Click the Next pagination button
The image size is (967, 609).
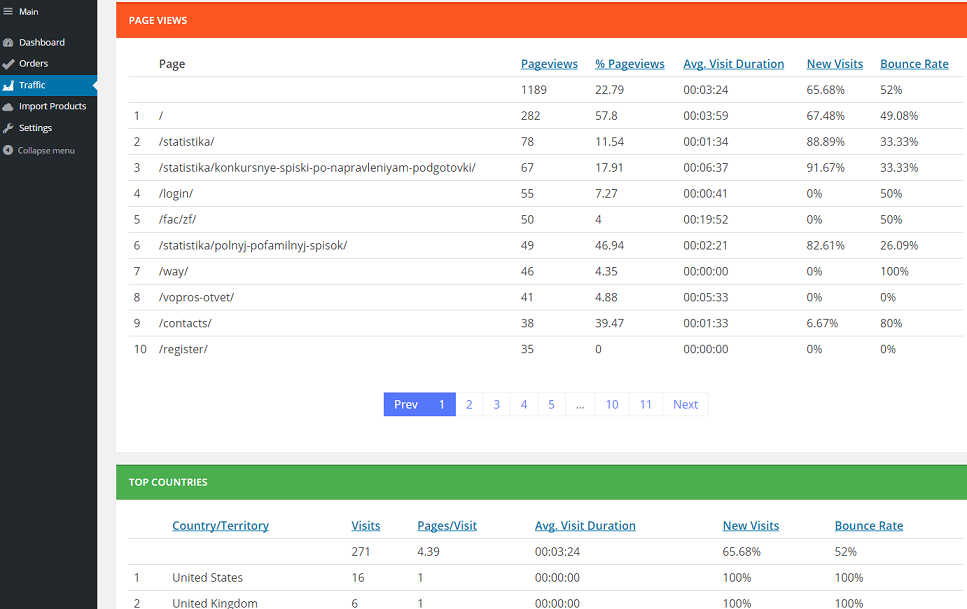click(x=685, y=405)
